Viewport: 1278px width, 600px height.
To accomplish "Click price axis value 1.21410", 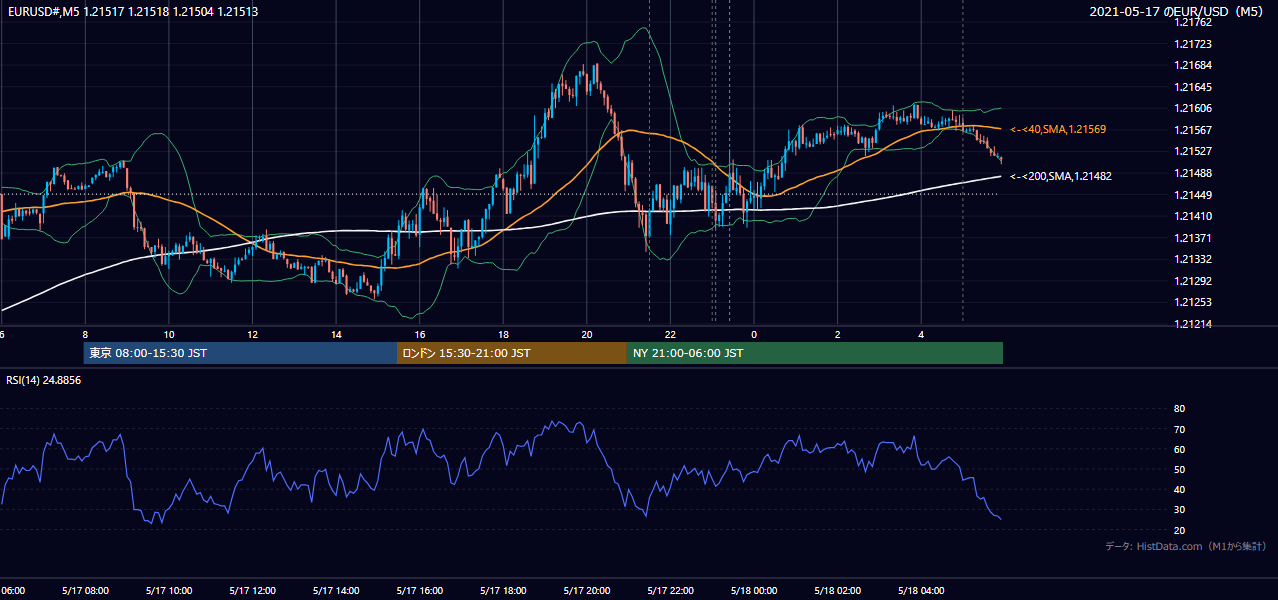I will [1191, 216].
